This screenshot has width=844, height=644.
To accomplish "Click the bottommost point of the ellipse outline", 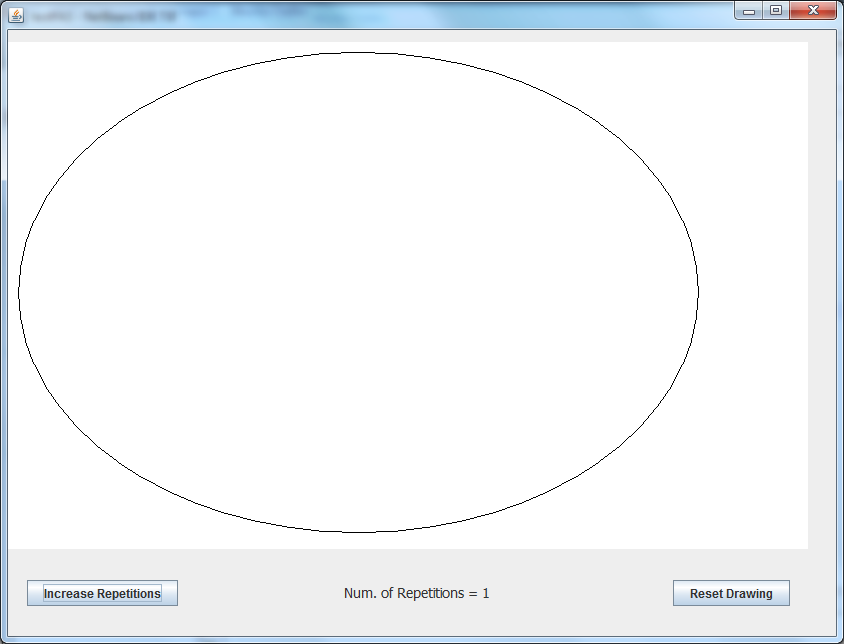I will (x=358, y=532).
